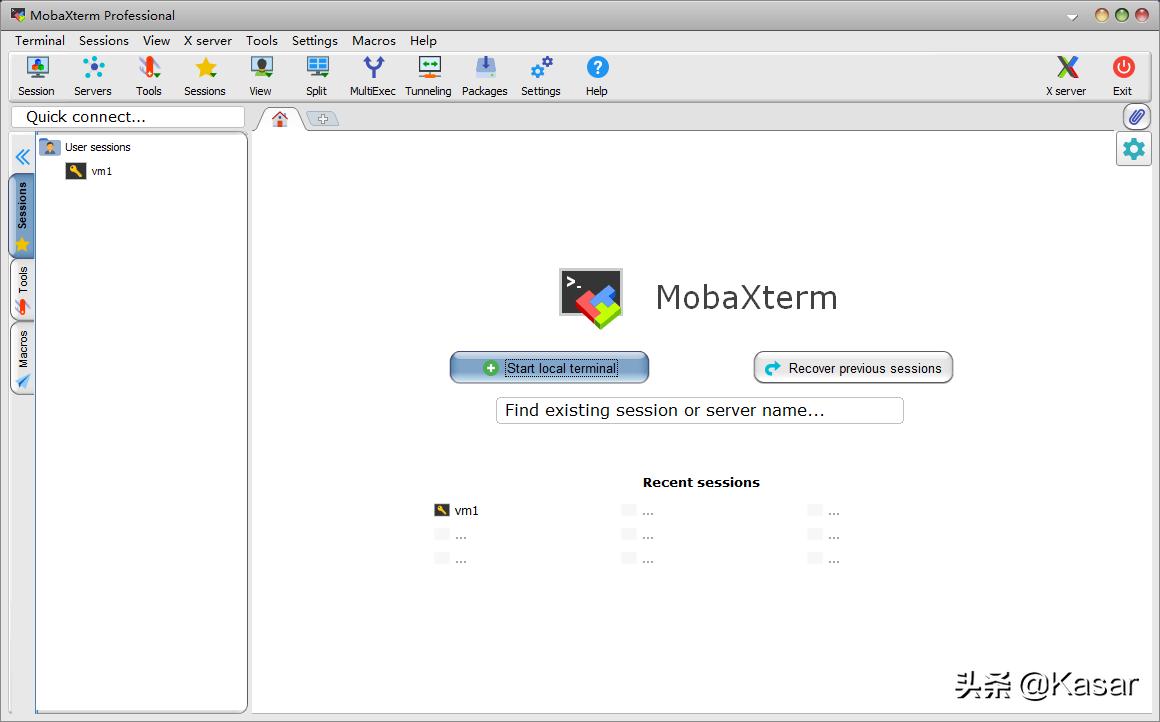This screenshot has height=722, width=1160.
Task: Open MultiExec mode from toolbar
Action: [x=372, y=76]
